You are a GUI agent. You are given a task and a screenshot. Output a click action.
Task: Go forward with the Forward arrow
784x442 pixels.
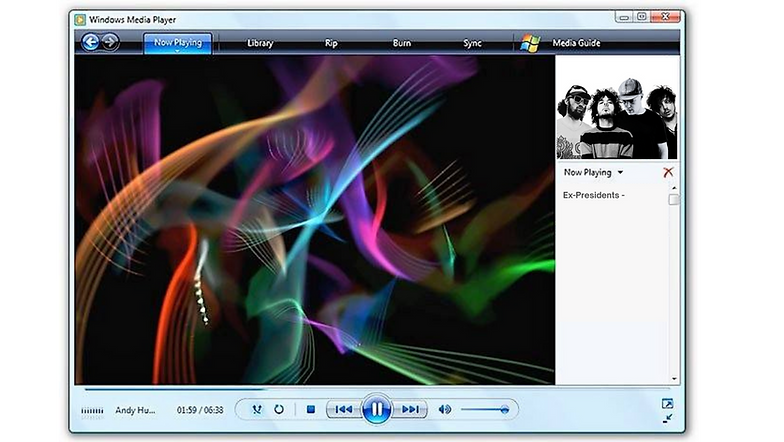click(x=110, y=42)
